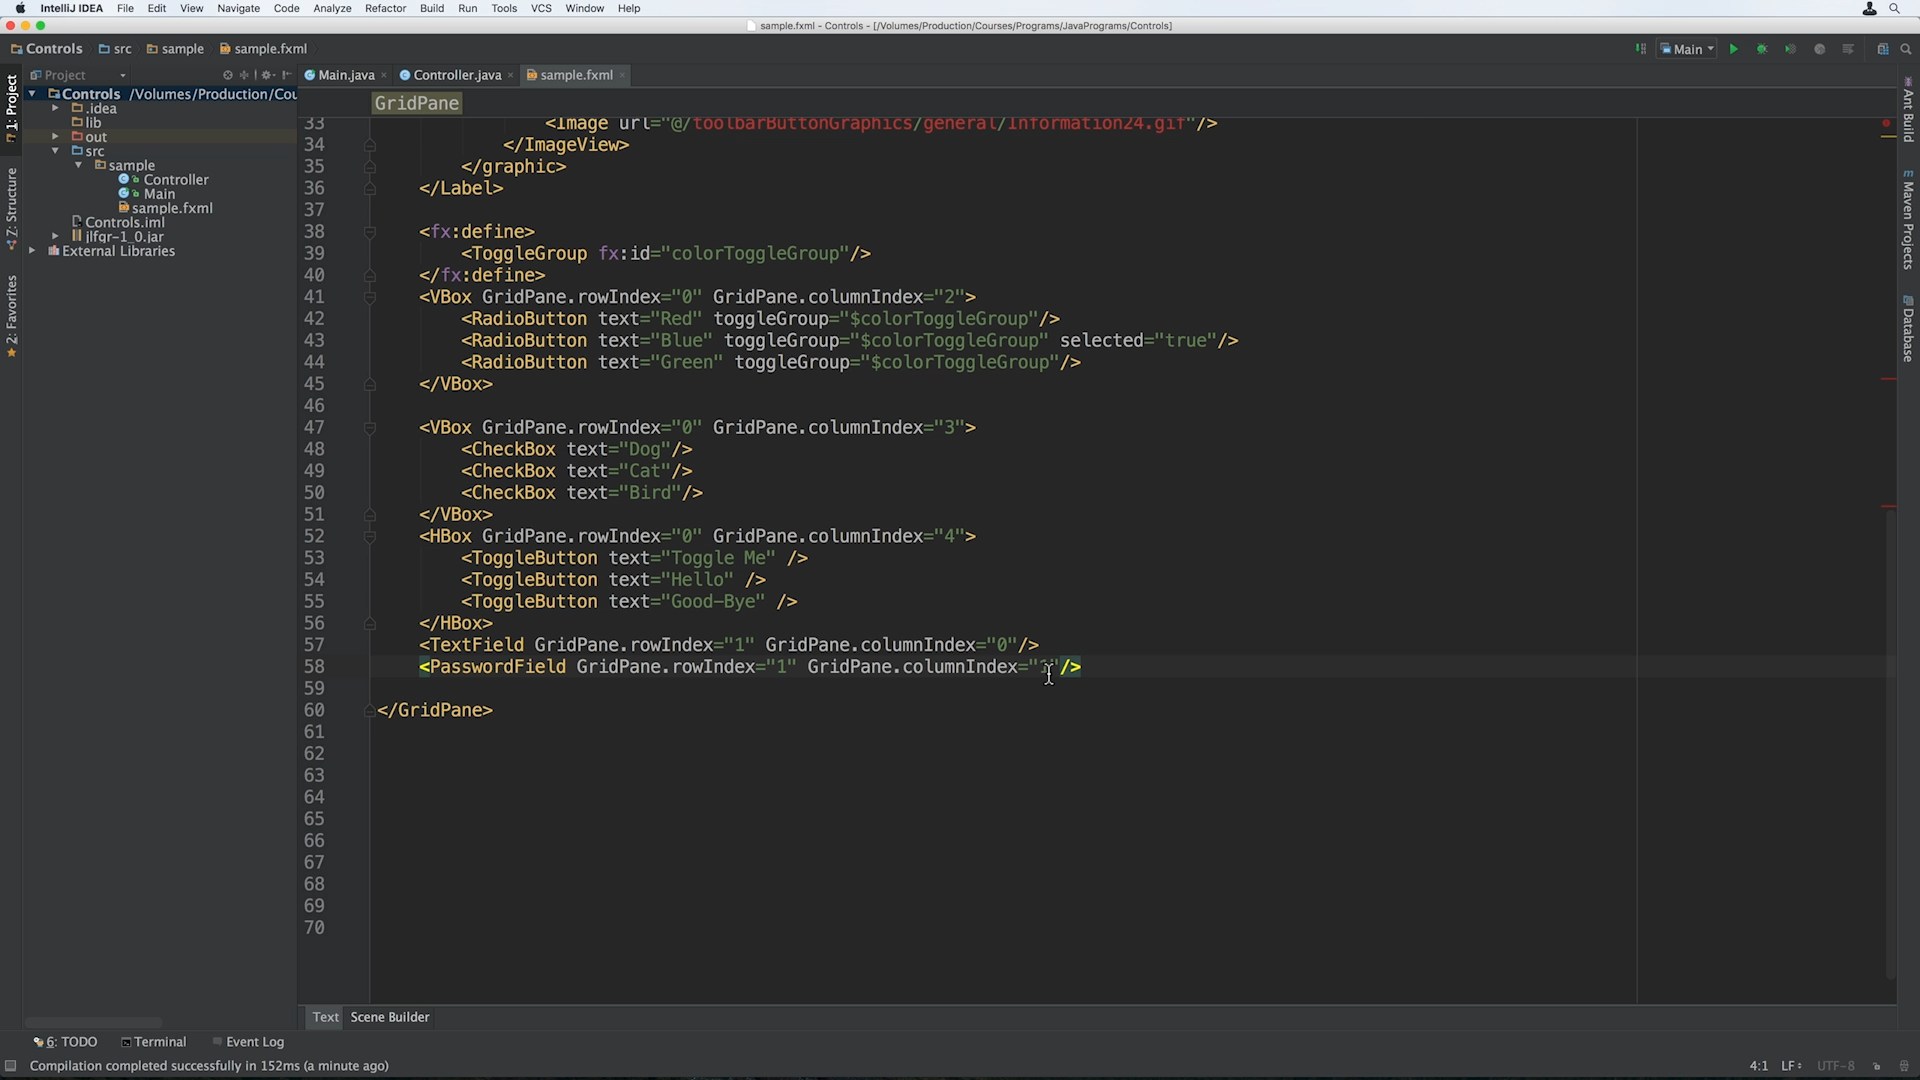Expand the External Libraries node
Screen dimensions: 1920x1080
31,251
